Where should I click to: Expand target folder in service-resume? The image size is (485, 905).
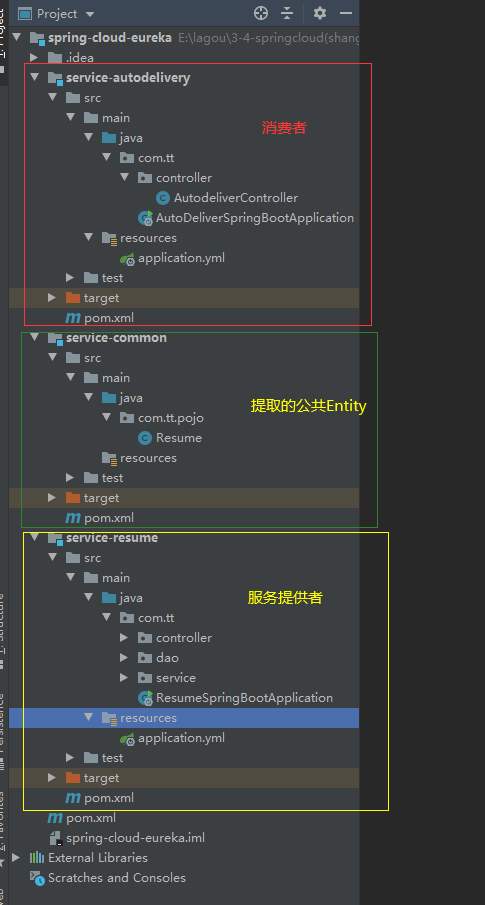52,778
